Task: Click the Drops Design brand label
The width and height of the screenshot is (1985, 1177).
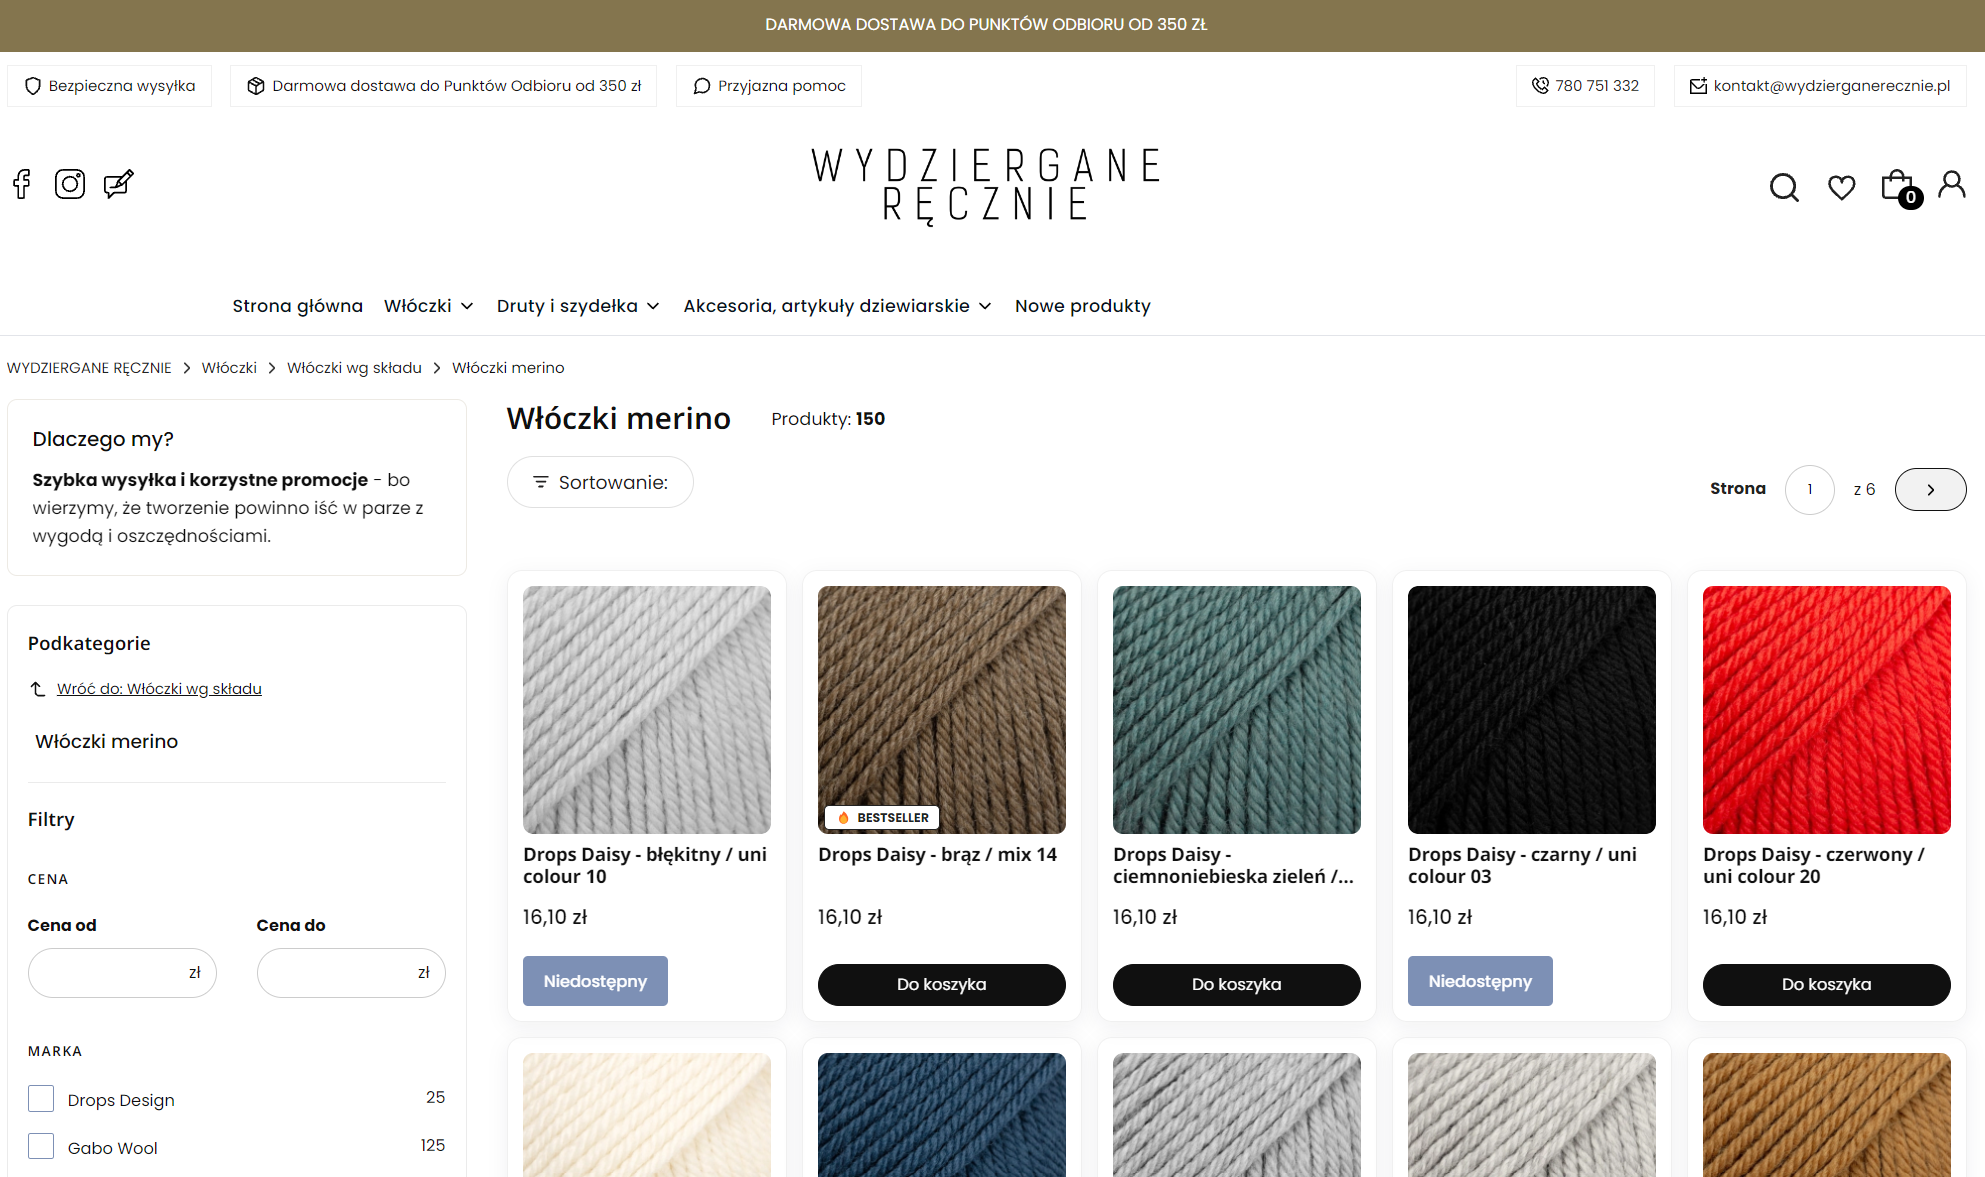Action: point(121,1100)
